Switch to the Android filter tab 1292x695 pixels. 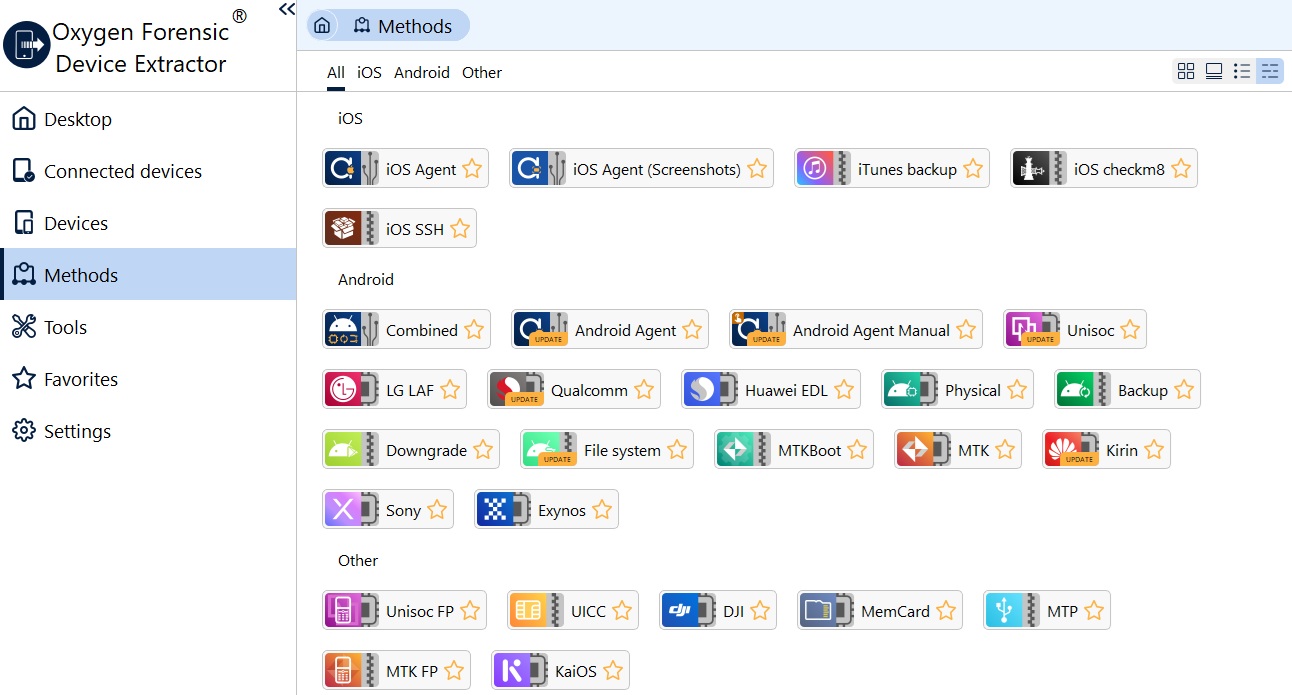(422, 72)
